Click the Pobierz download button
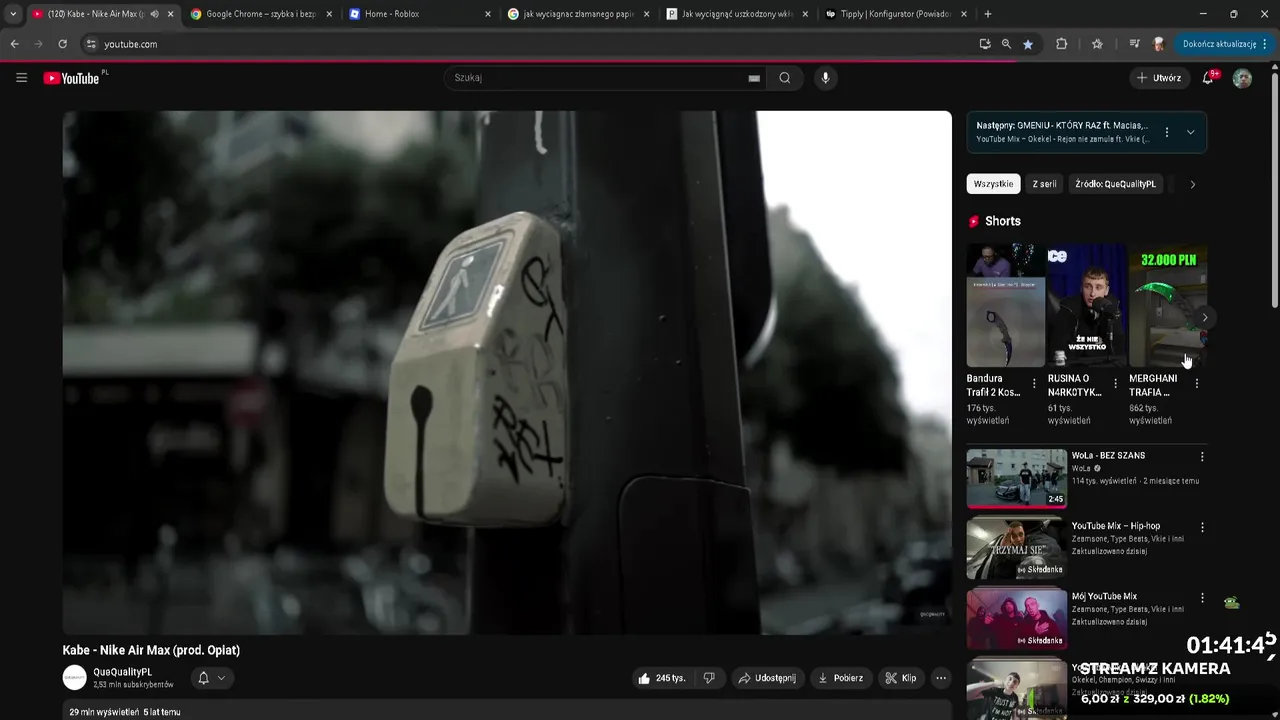1280x720 pixels. (x=840, y=678)
